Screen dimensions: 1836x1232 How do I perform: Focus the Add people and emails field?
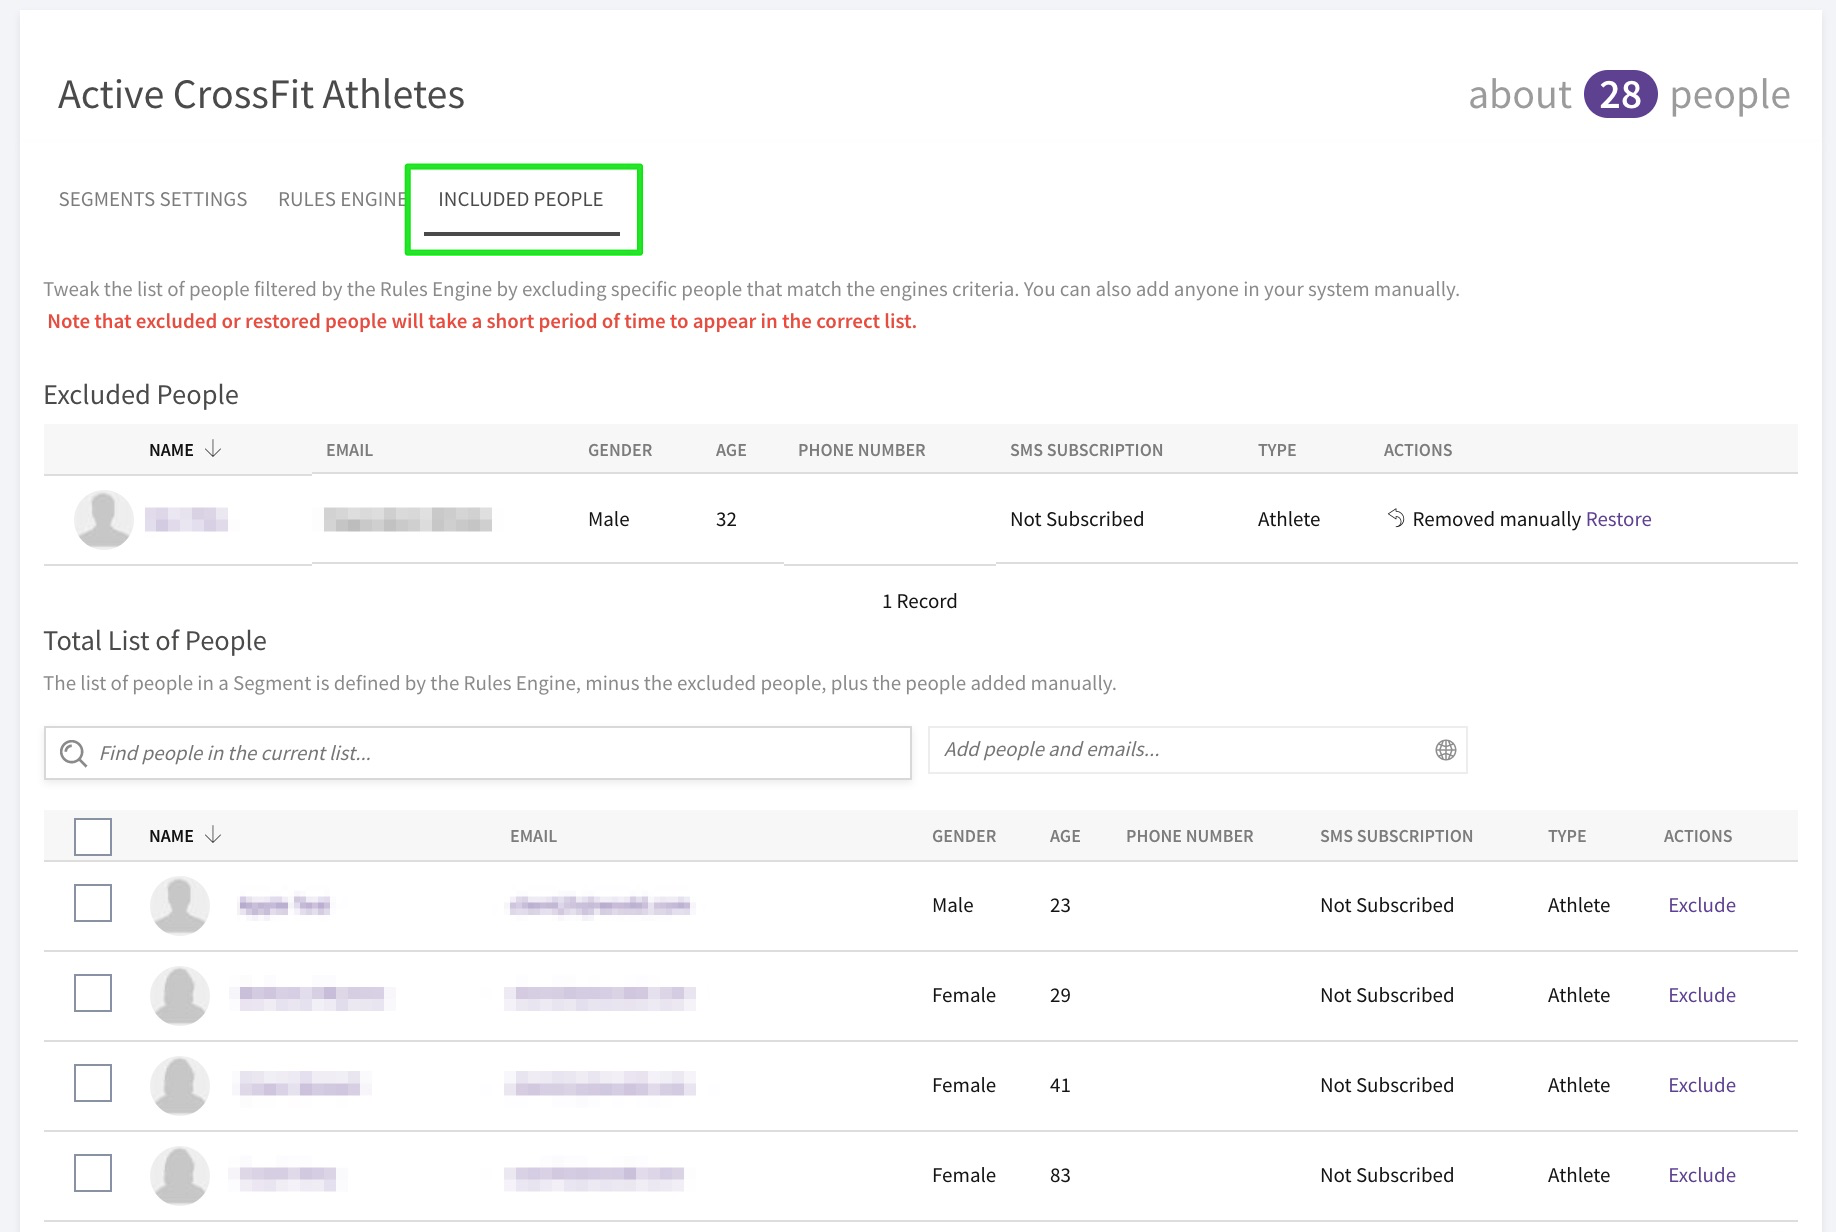(1197, 750)
